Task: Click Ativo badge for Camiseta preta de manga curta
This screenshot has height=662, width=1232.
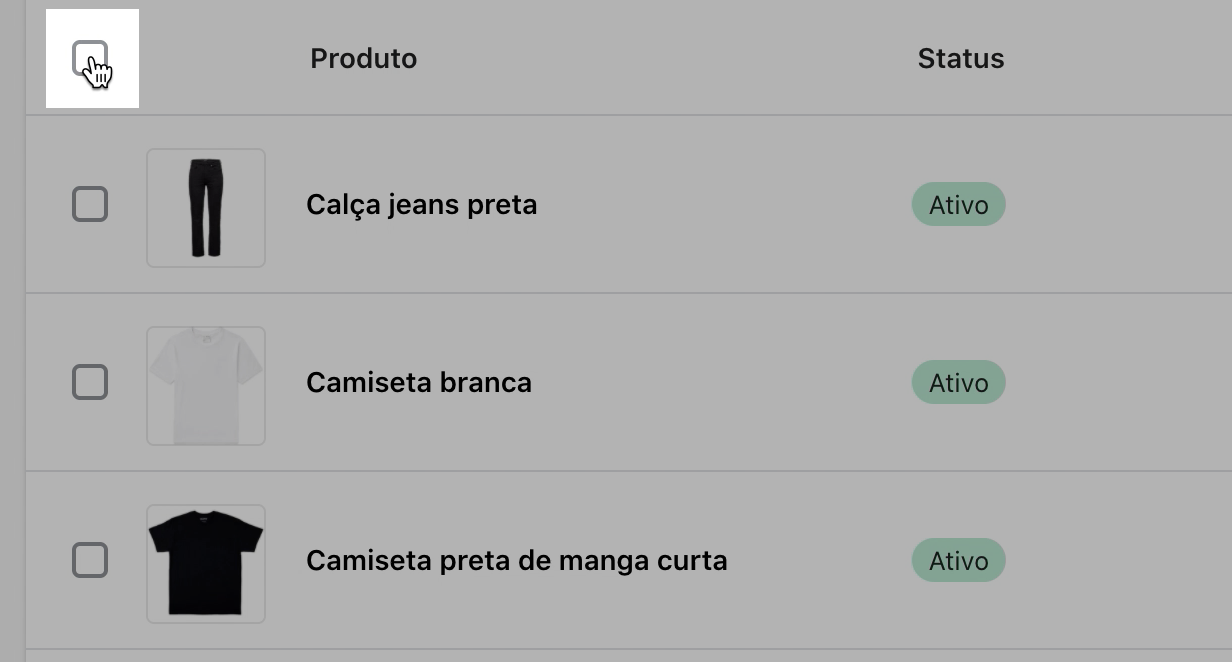Action: click(958, 561)
